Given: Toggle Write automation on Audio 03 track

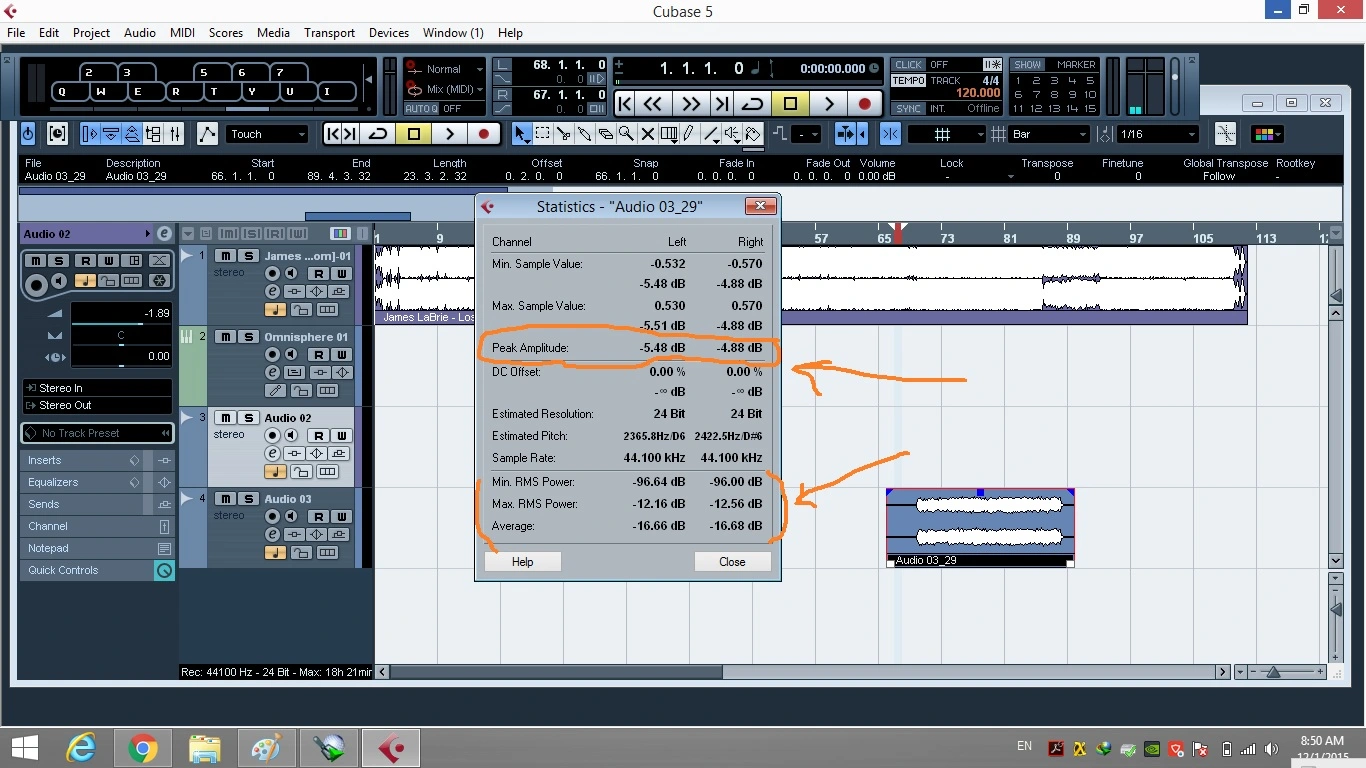Looking at the screenshot, I should tap(341, 516).
